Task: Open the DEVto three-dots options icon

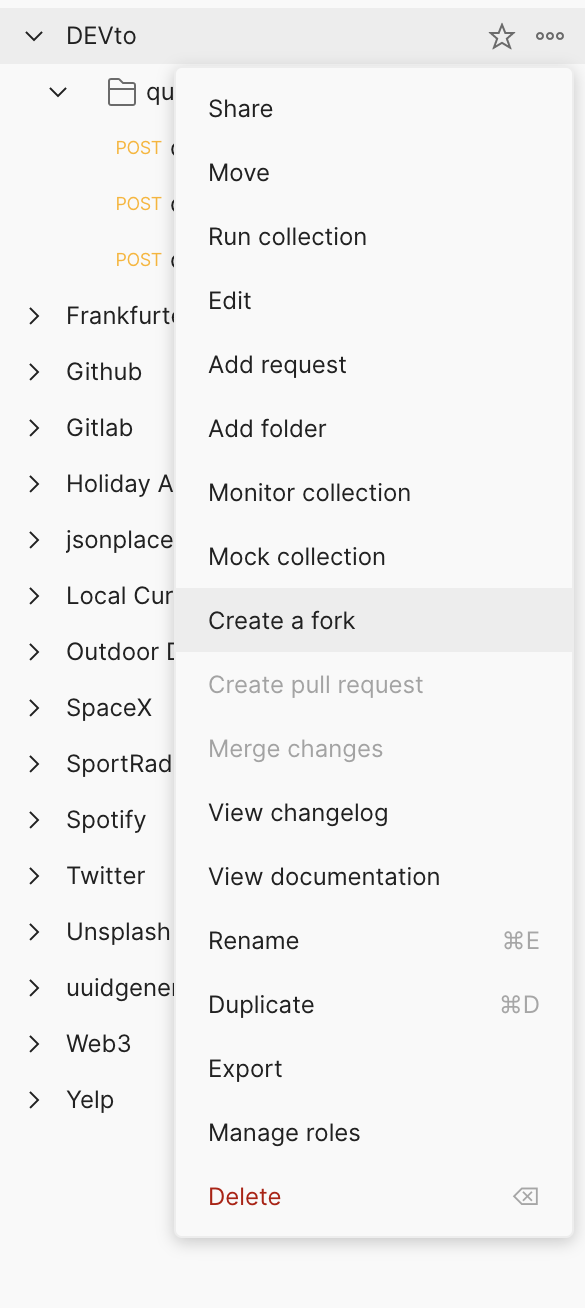Action: click(550, 37)
